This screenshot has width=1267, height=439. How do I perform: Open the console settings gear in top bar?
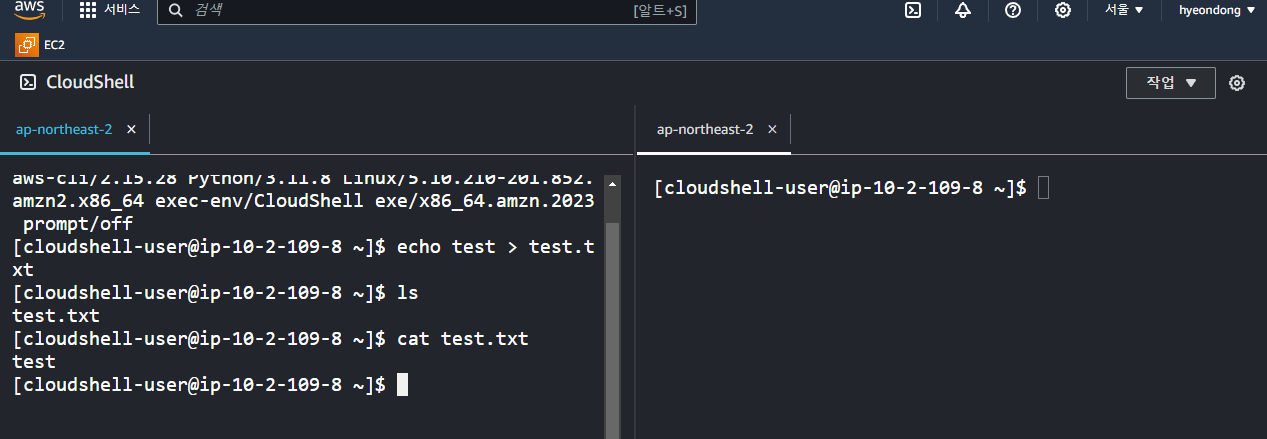pyautogui.click(x=1063, y=10)
